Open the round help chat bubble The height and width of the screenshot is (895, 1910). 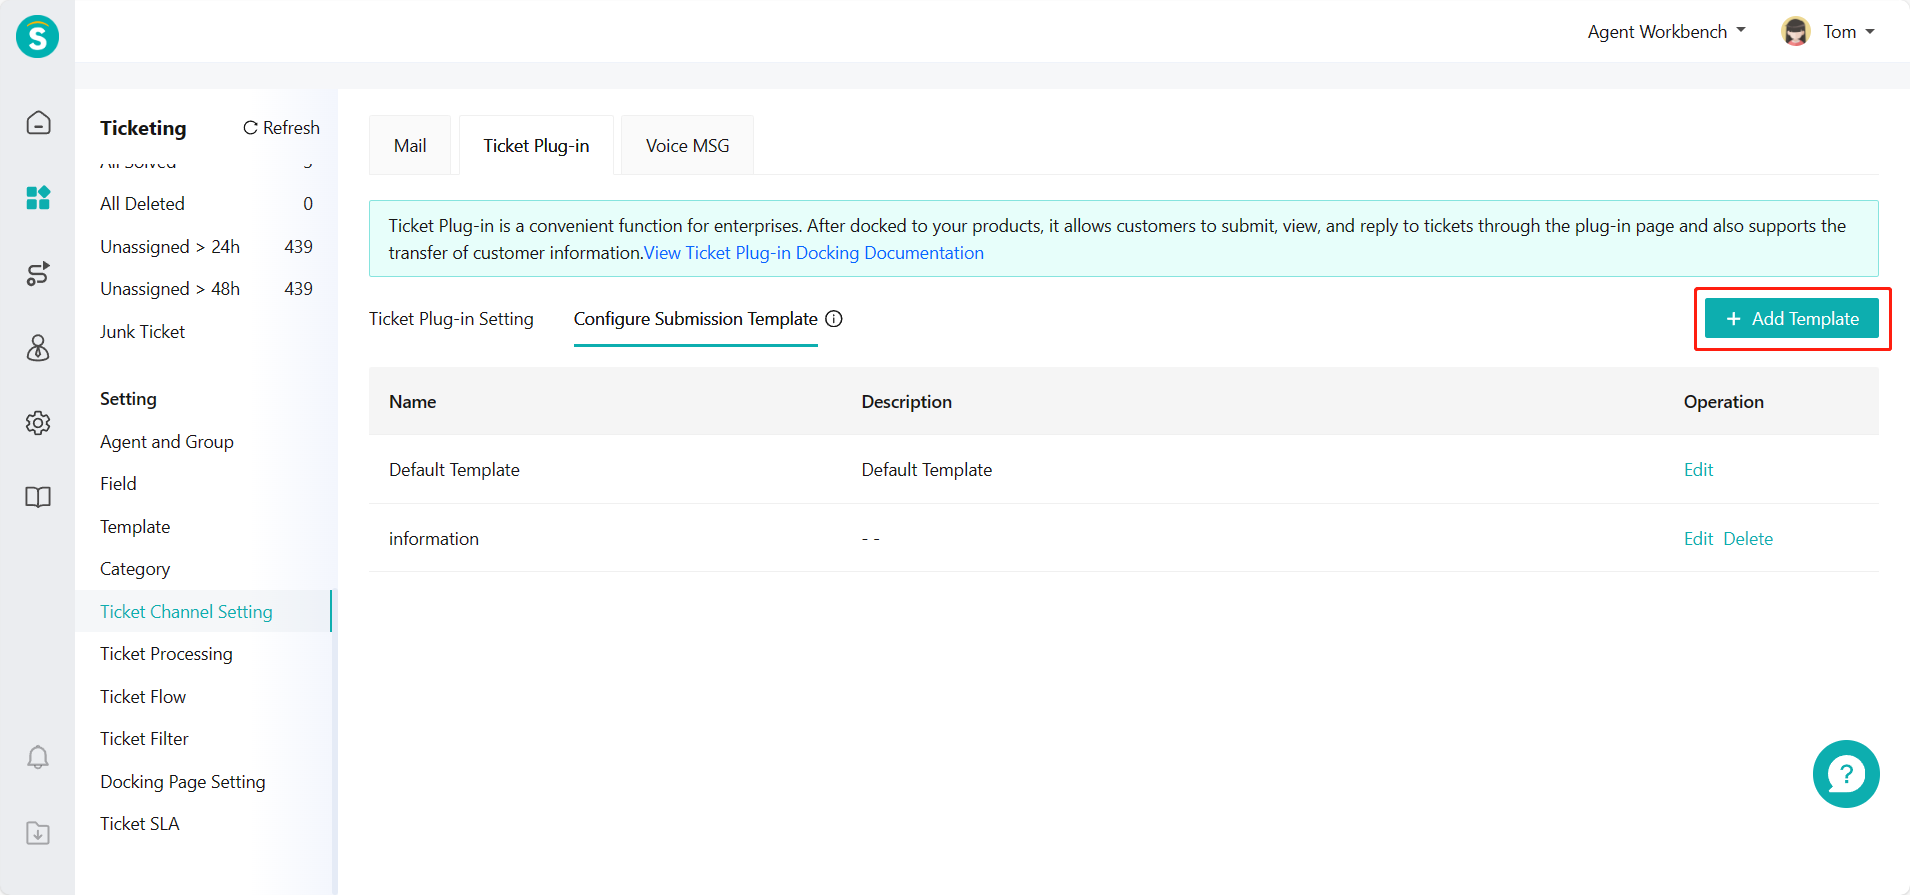click(1846, 774)
